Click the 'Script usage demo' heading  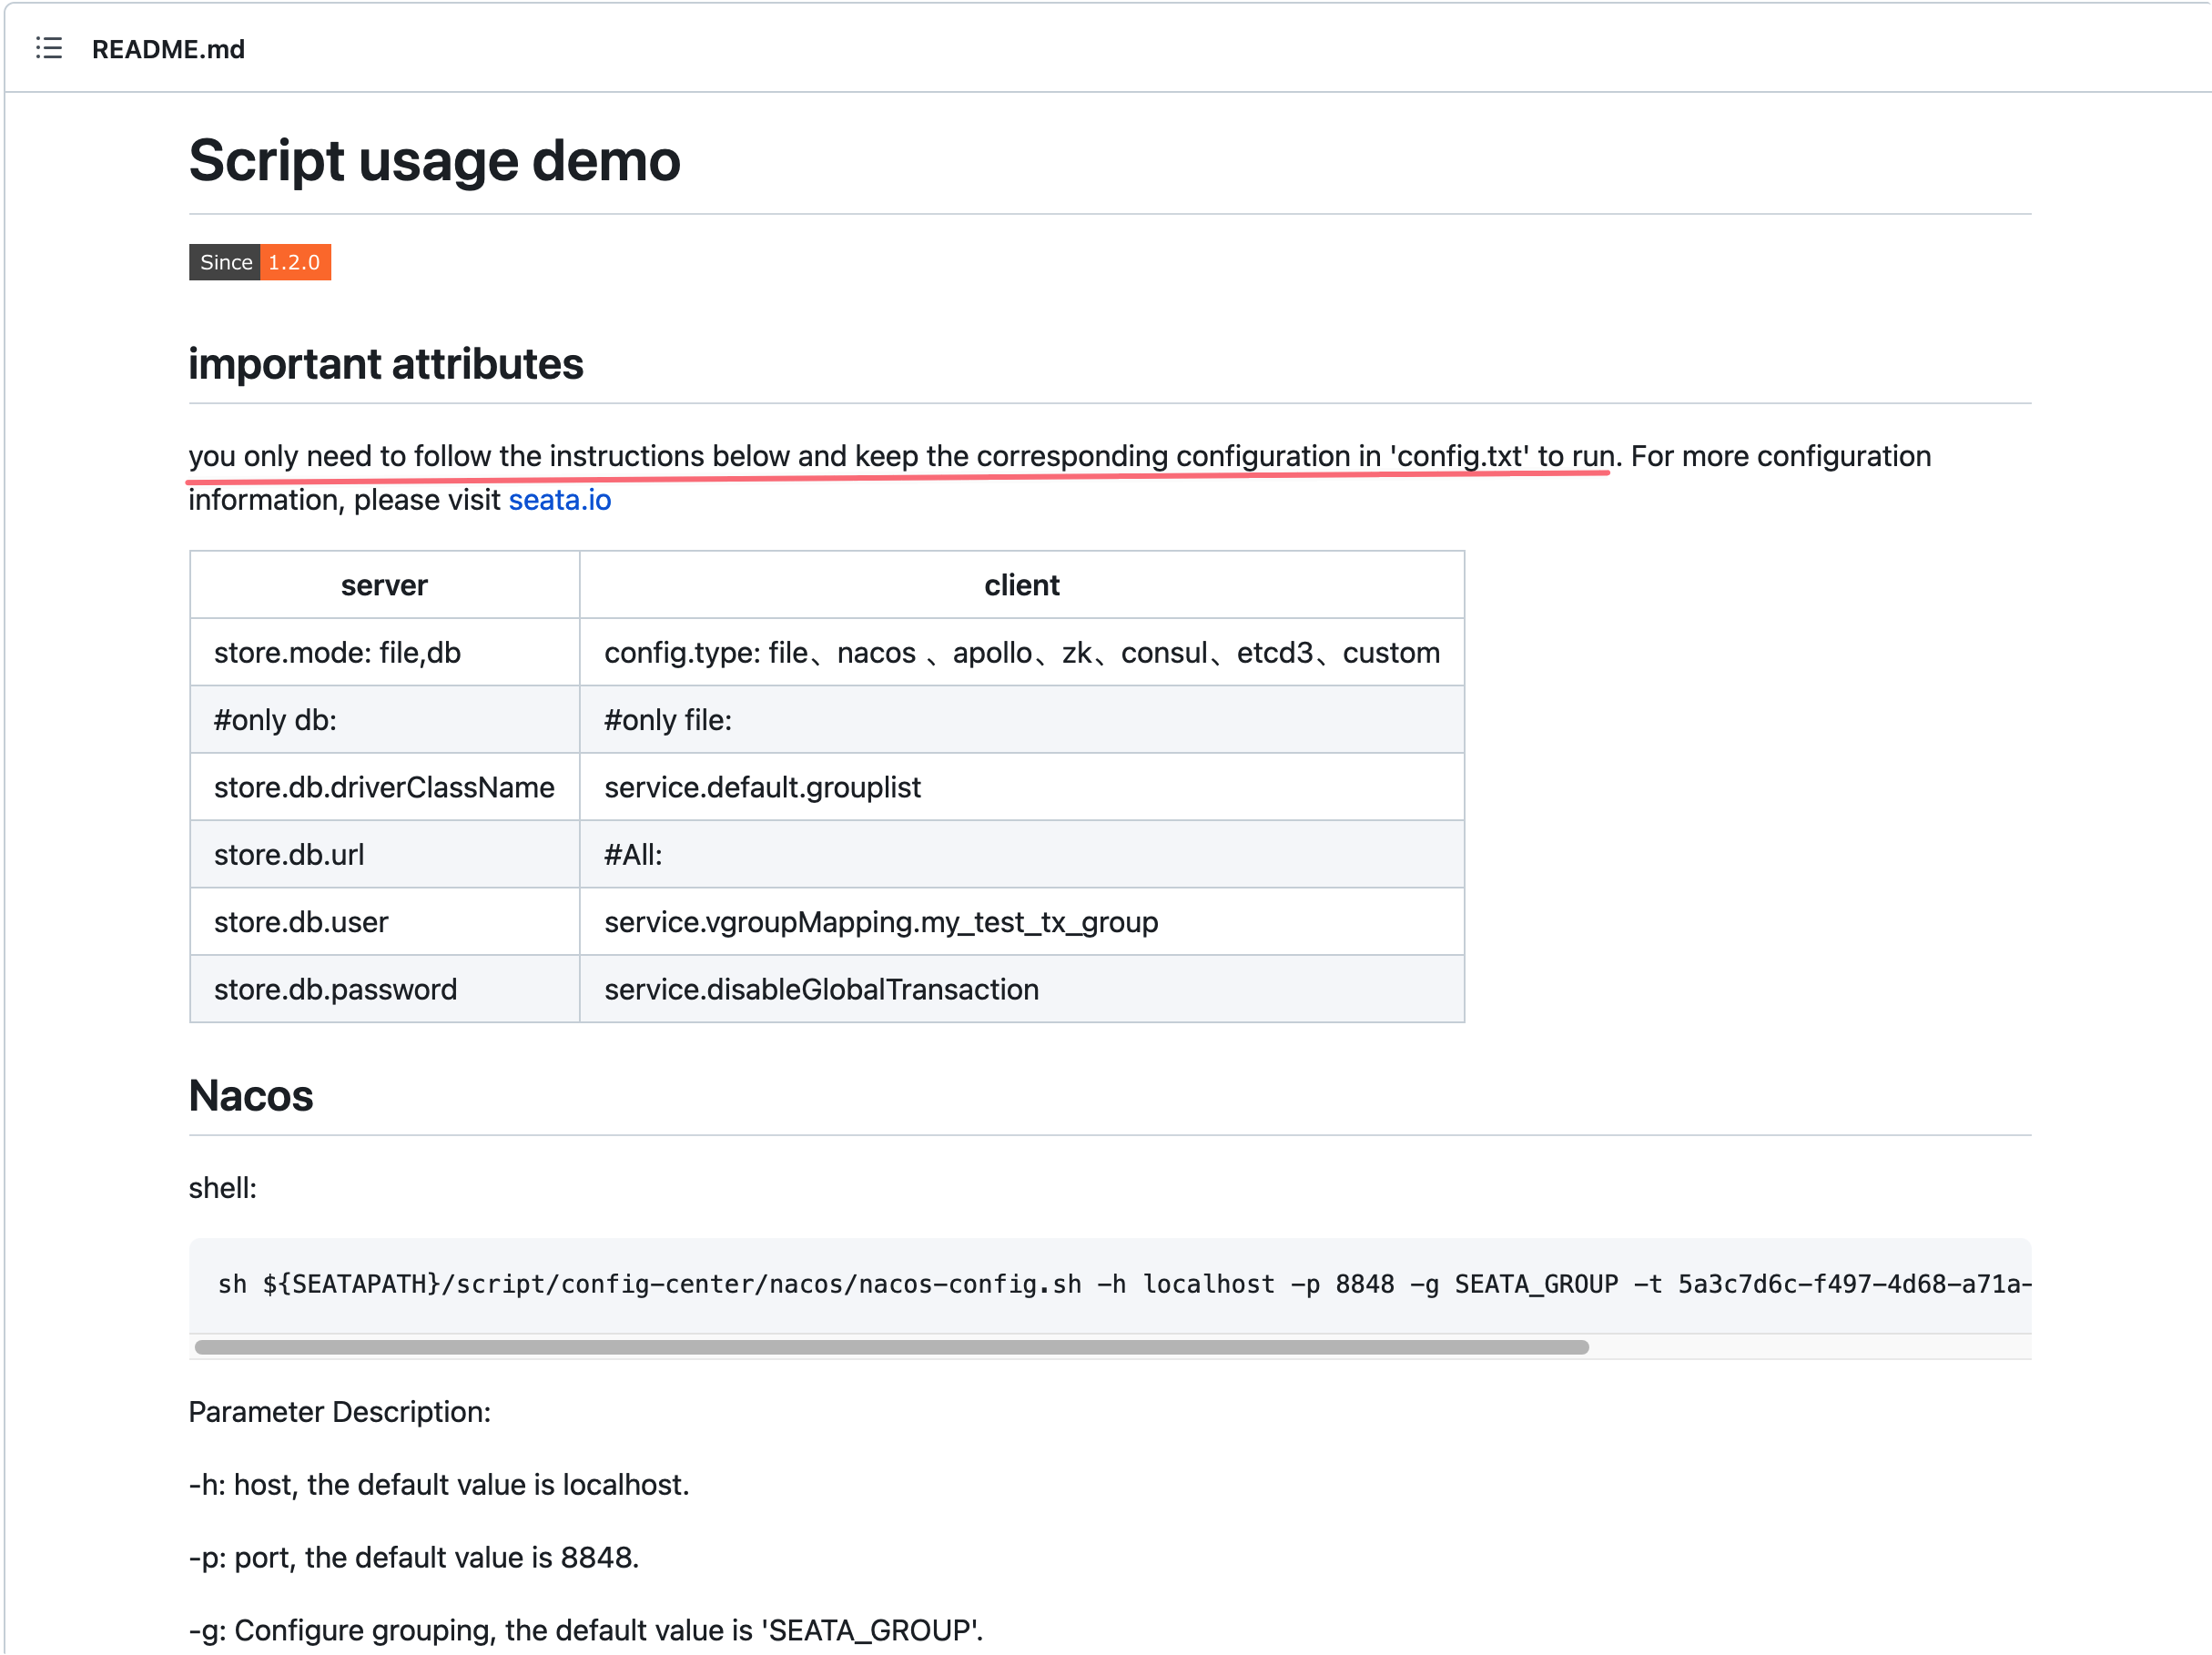click(434, 160)
